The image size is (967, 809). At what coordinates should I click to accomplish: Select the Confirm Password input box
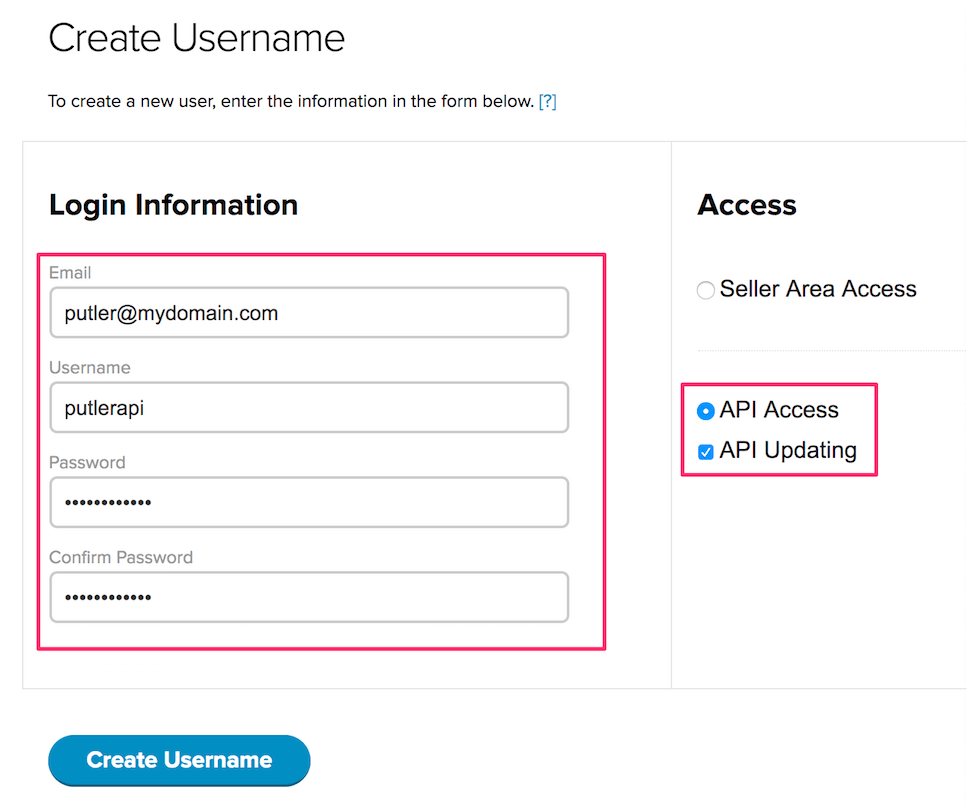pos(308,597)
